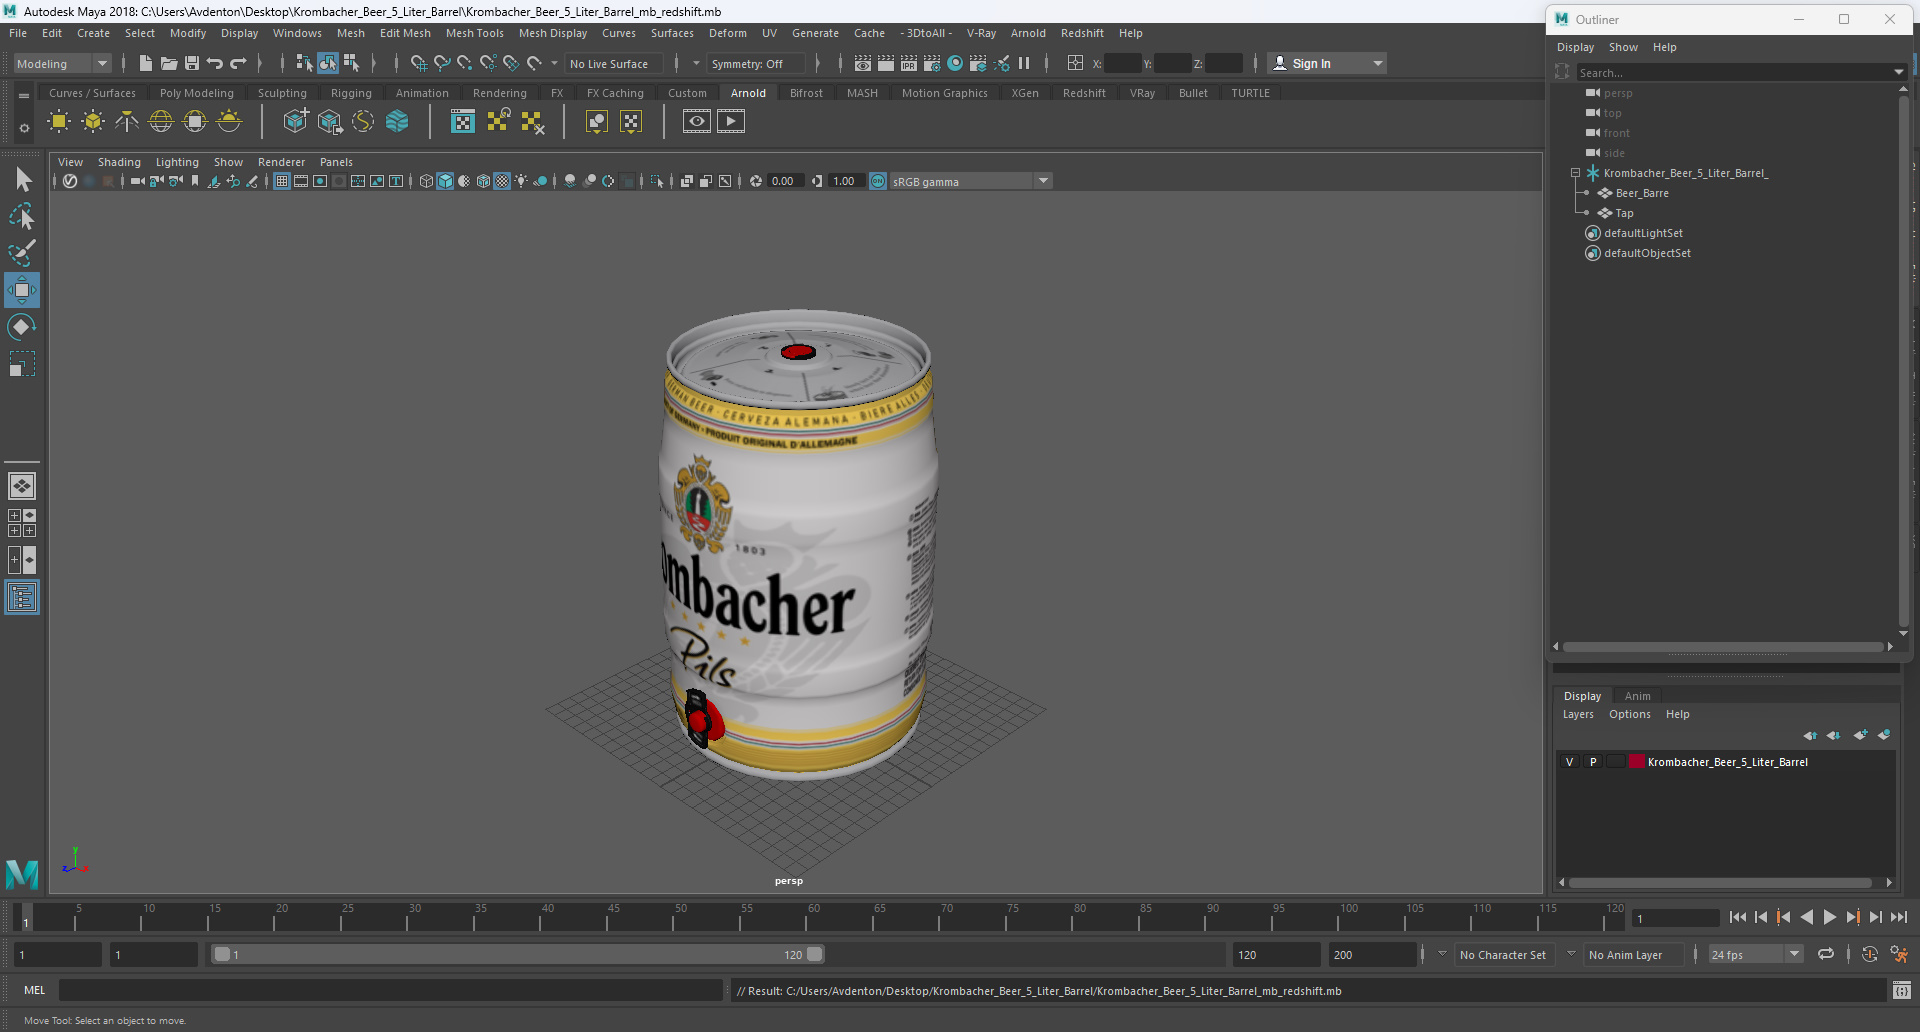Open Layers menu in layer editor
1920x1032 pixels.
(1578, 714)
